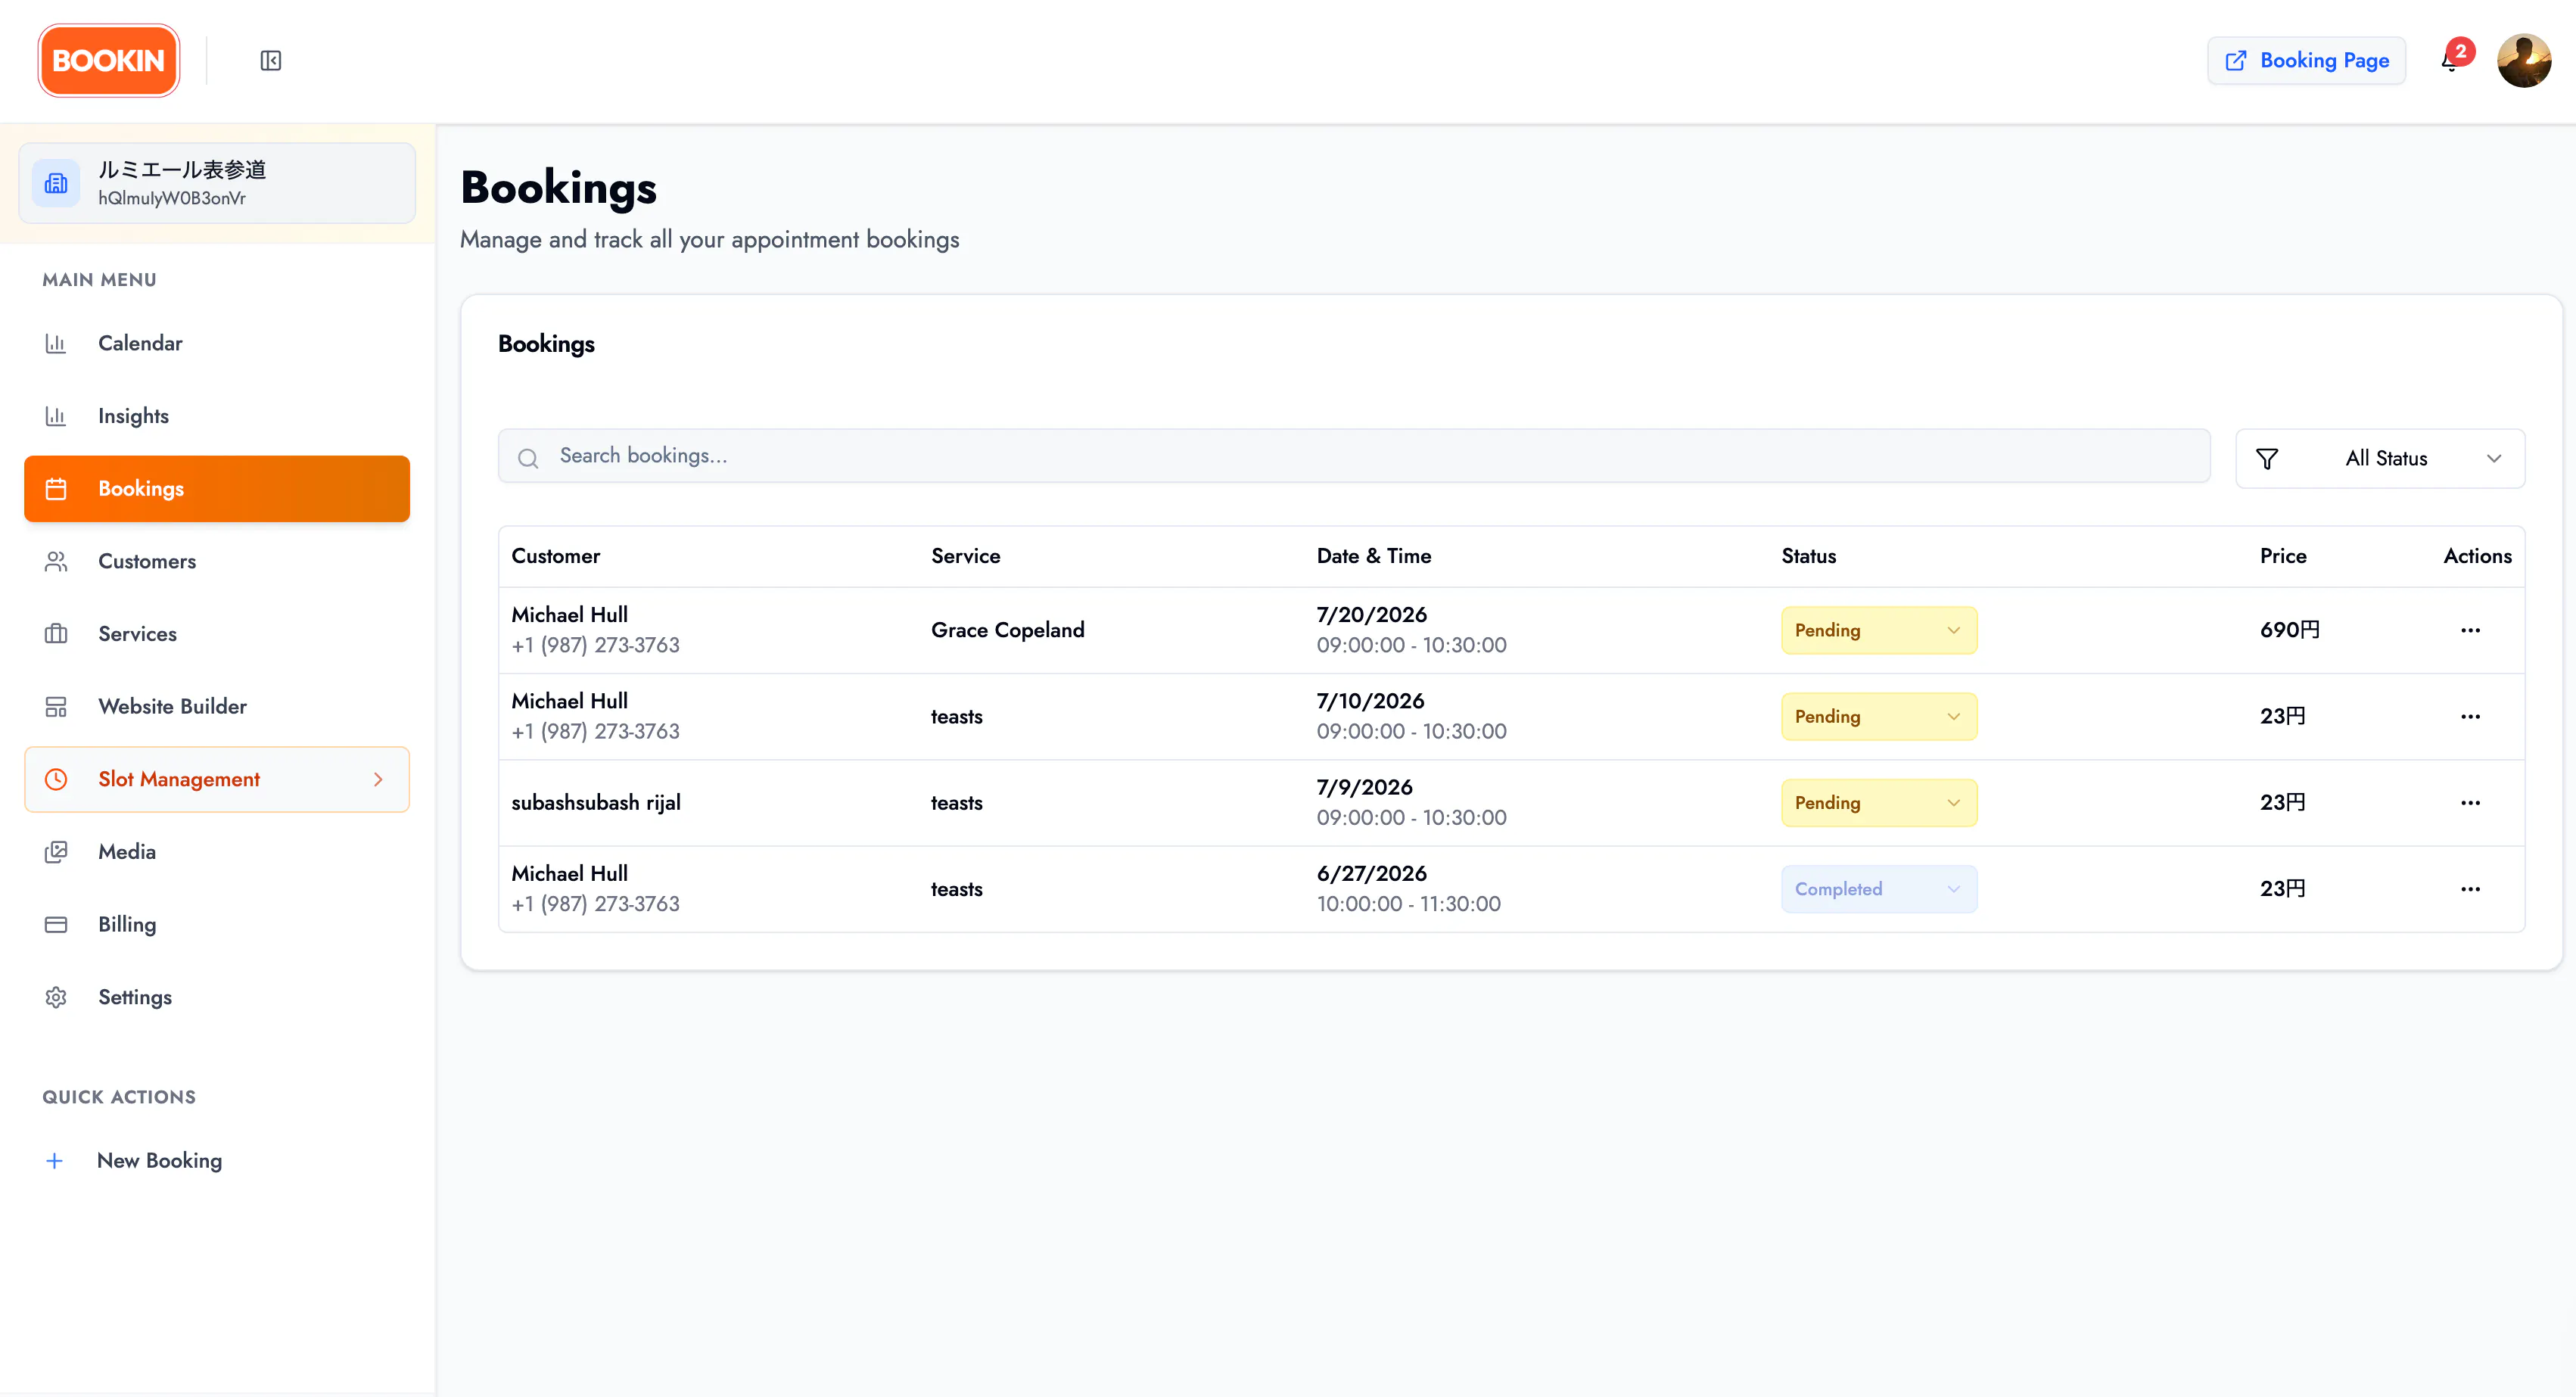Click the Insights chart icon

pyautogui.click(x=56, y=416)
